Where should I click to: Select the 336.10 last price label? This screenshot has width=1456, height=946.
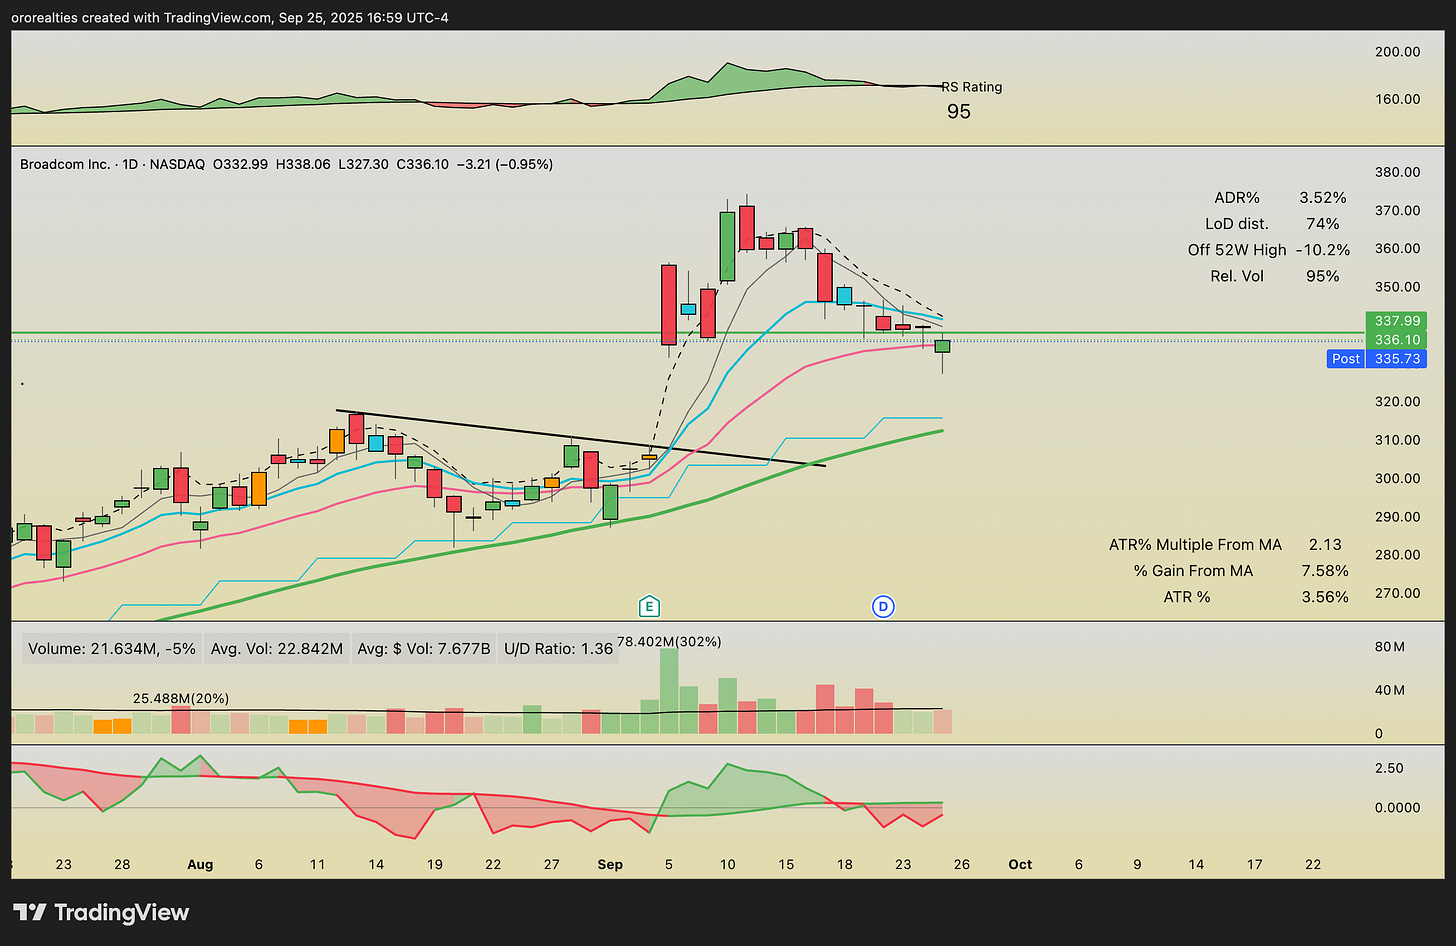tap(1397, 340)
